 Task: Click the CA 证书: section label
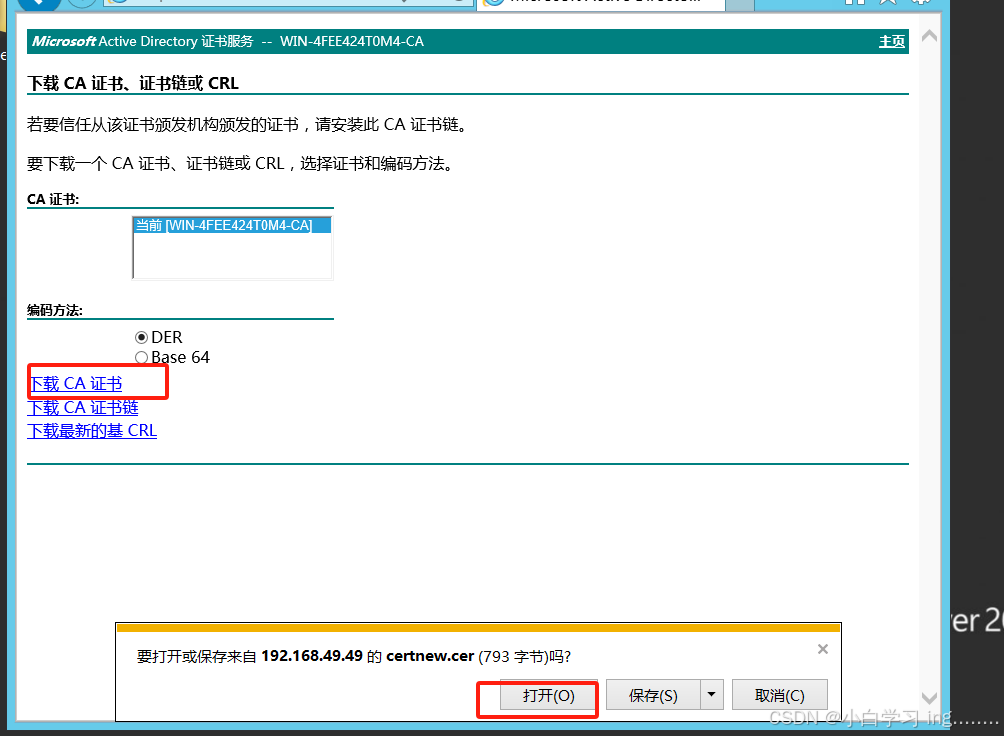click(53, 199)
